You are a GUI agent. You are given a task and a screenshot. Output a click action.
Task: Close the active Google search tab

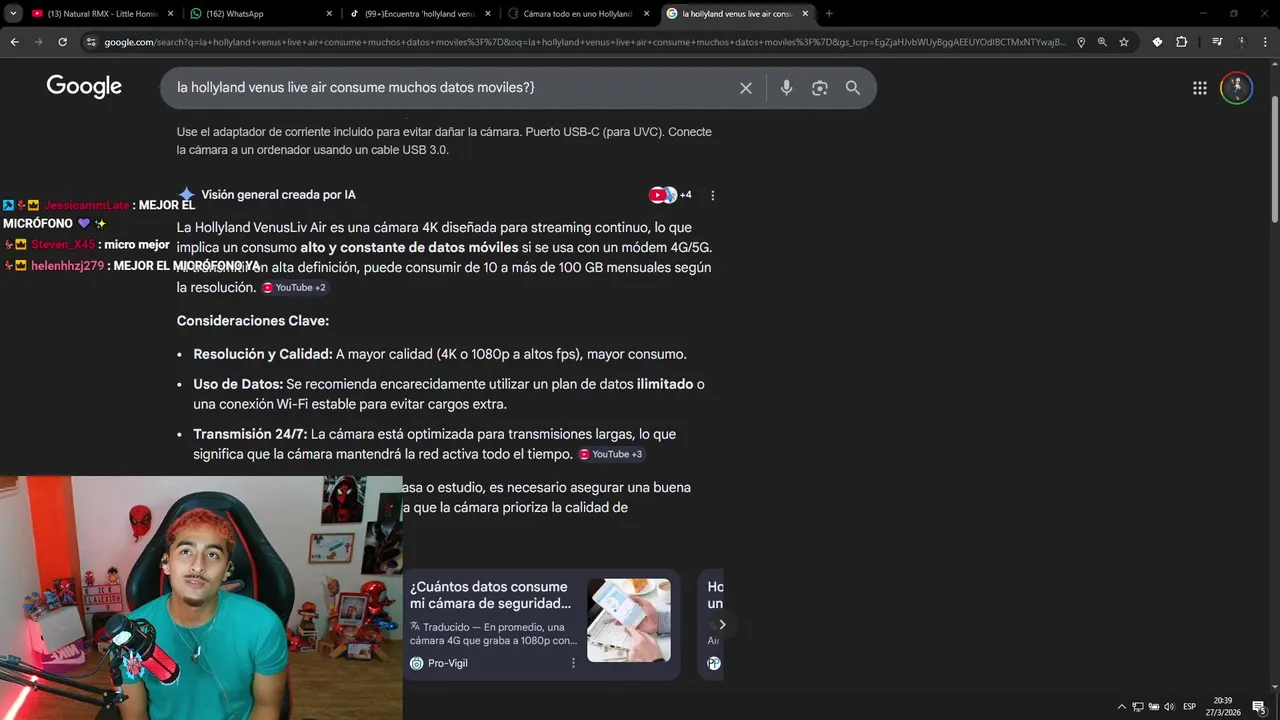(805, 14)
